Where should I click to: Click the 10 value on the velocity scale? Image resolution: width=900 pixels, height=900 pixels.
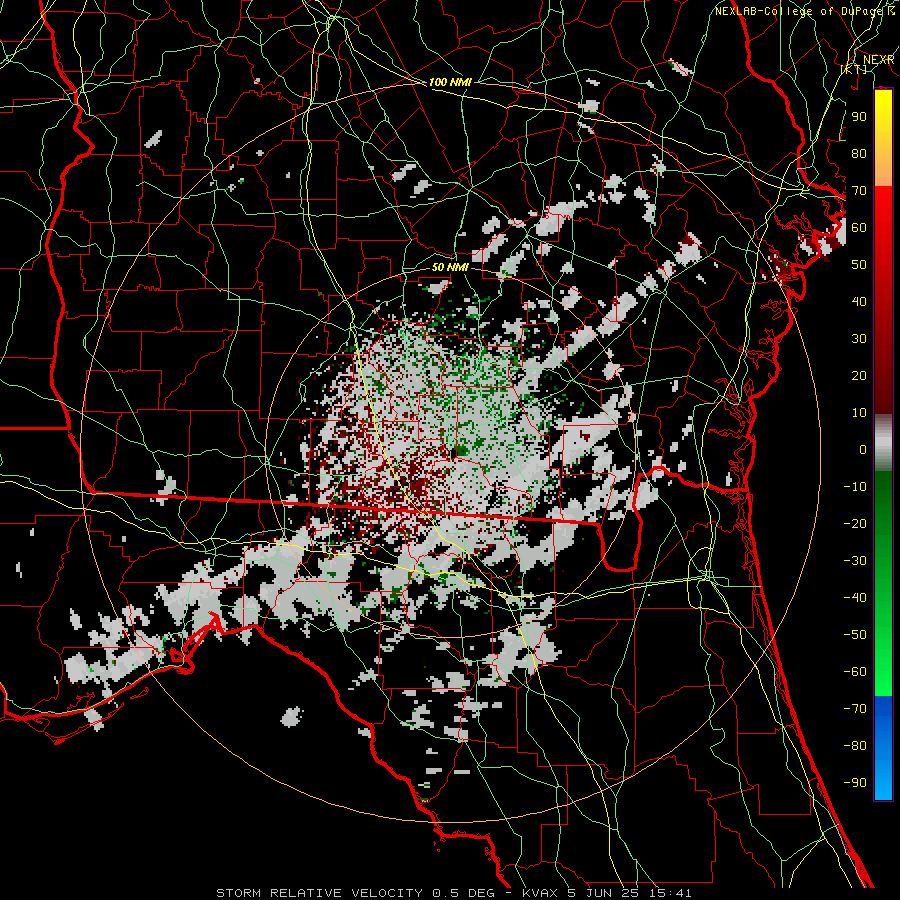point(859,413)
